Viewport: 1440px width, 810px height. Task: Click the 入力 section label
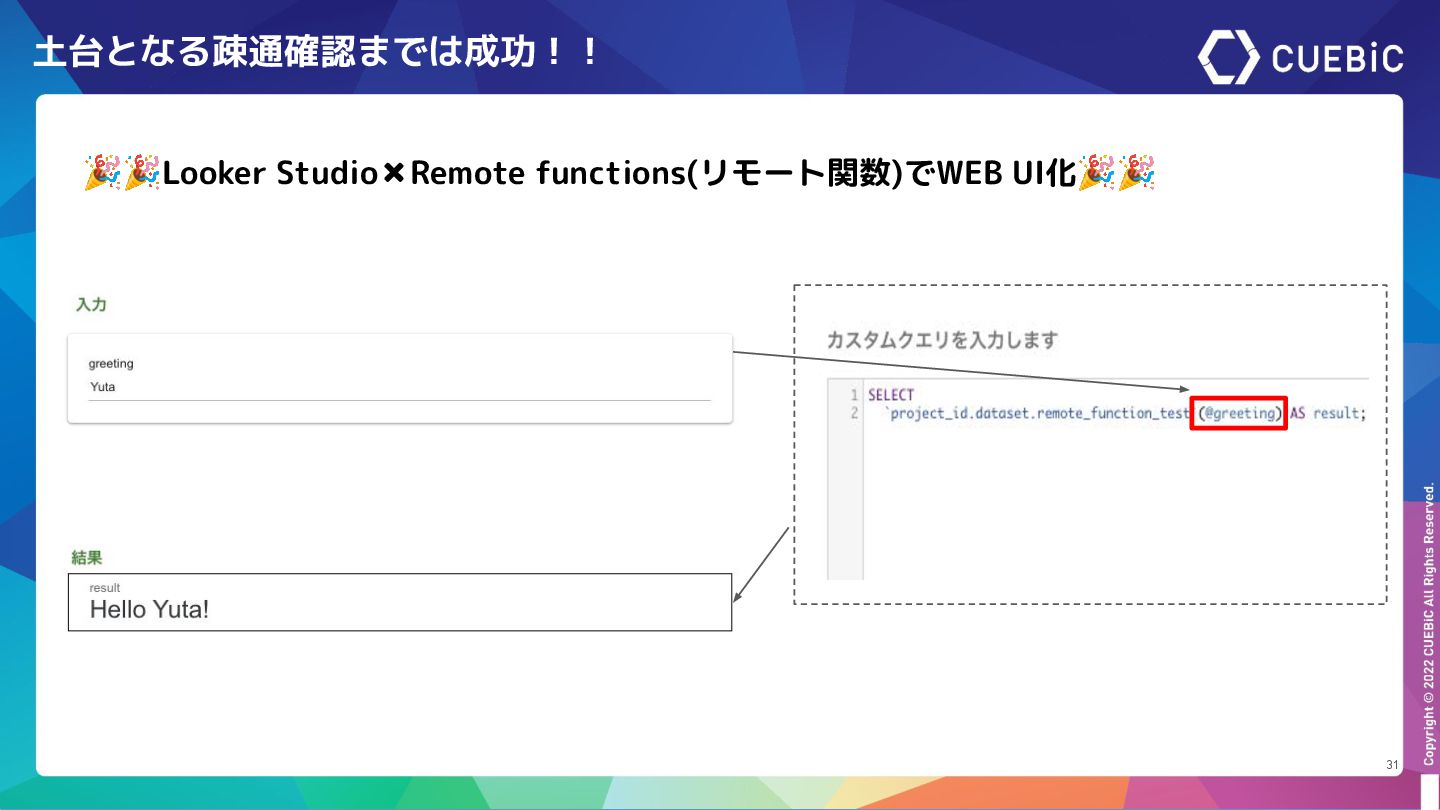91,304
